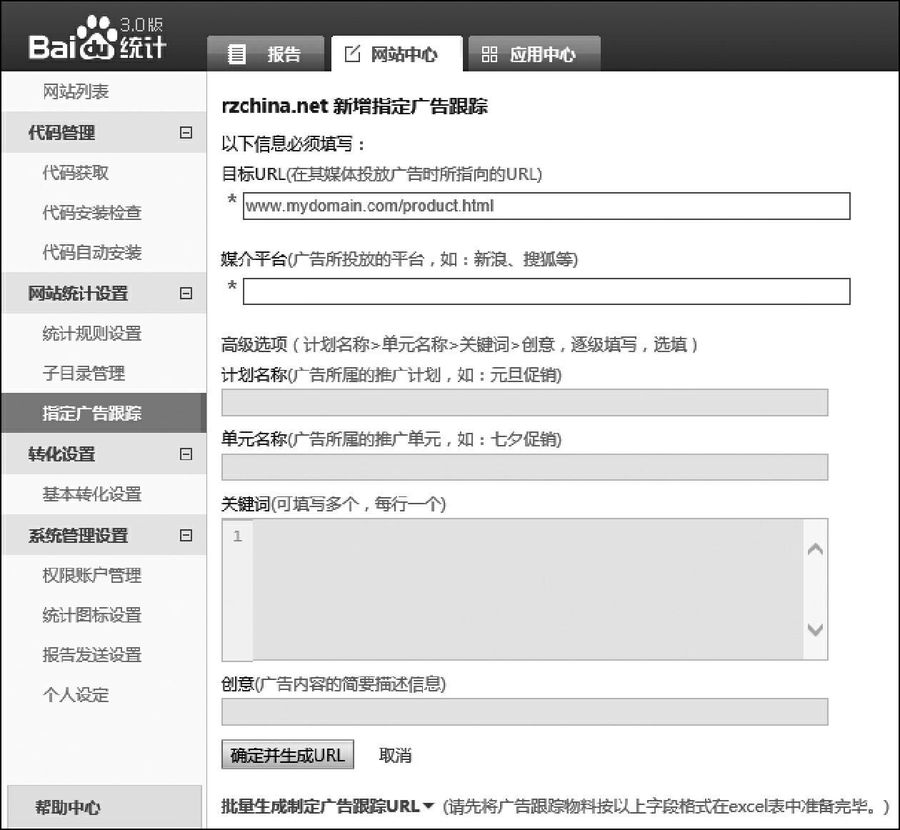Open 网站列表 in the sidebar
This screenshot has height=830, width=900.
coord(75,91)
